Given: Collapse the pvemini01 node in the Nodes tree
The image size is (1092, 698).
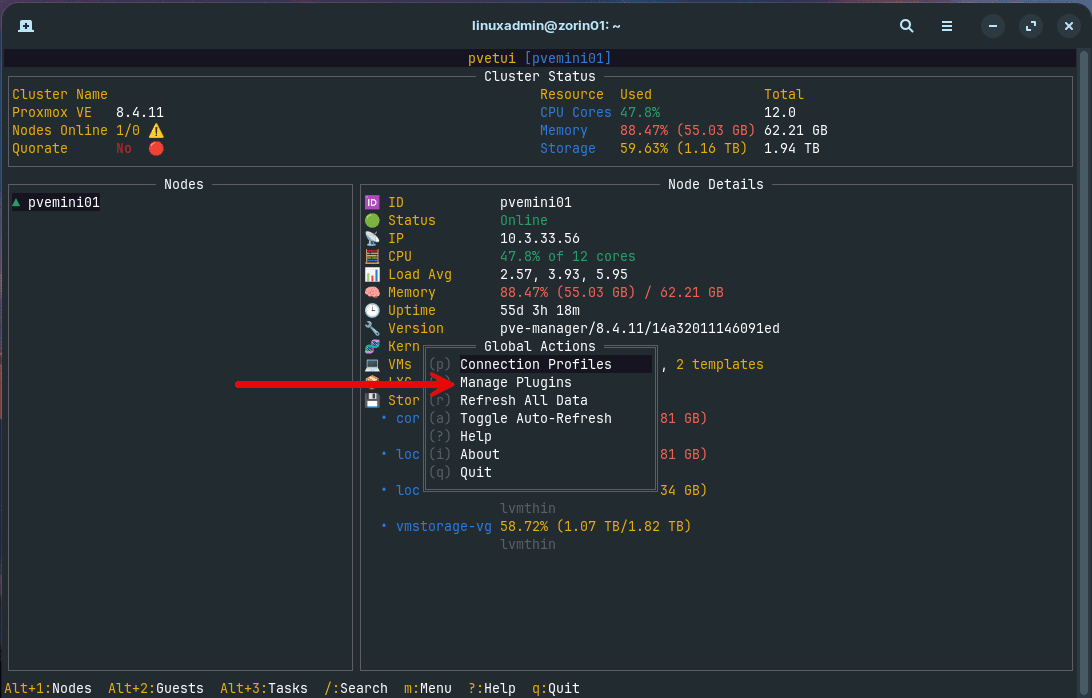Looking at the screenshot, I should [15, 201].
